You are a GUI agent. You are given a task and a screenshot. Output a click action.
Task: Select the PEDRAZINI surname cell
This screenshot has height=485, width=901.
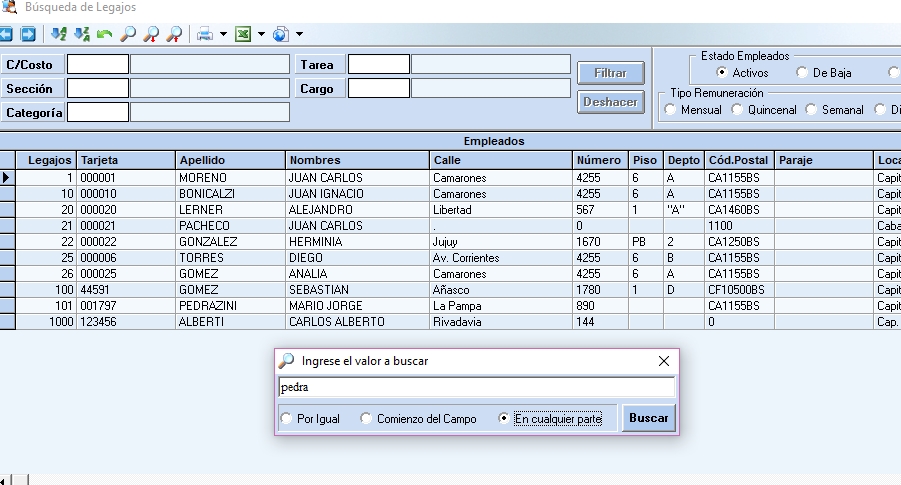[230, 306]
